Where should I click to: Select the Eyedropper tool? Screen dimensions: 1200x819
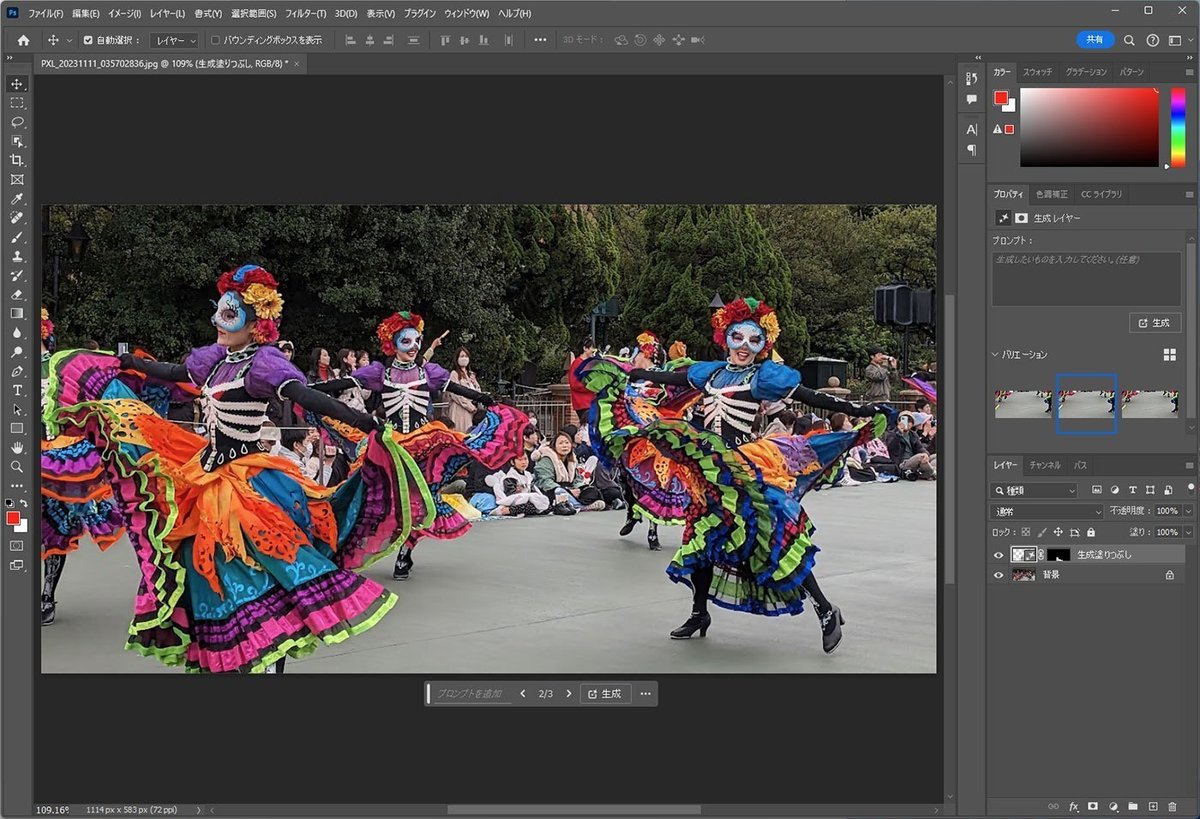pyautogui.click(x=17, y=198)
